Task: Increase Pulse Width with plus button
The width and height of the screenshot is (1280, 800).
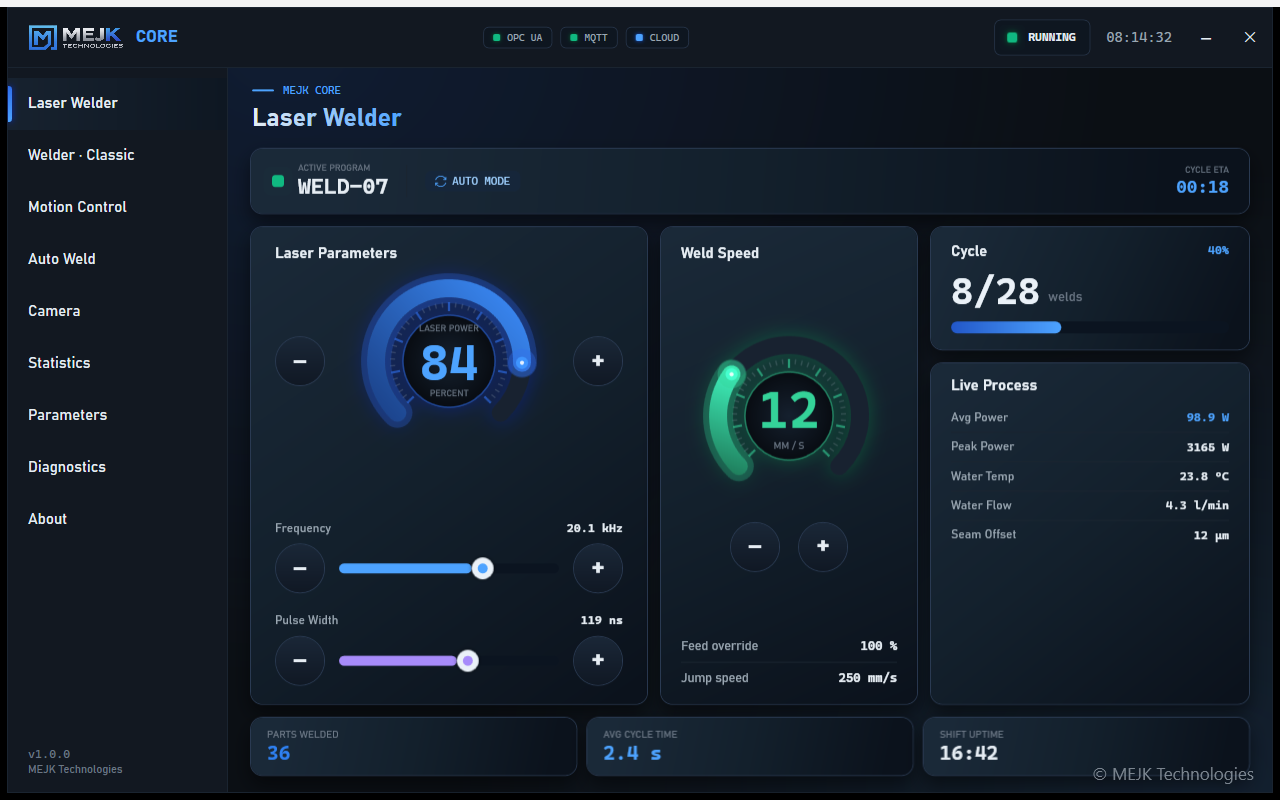Action: [598, 661]
